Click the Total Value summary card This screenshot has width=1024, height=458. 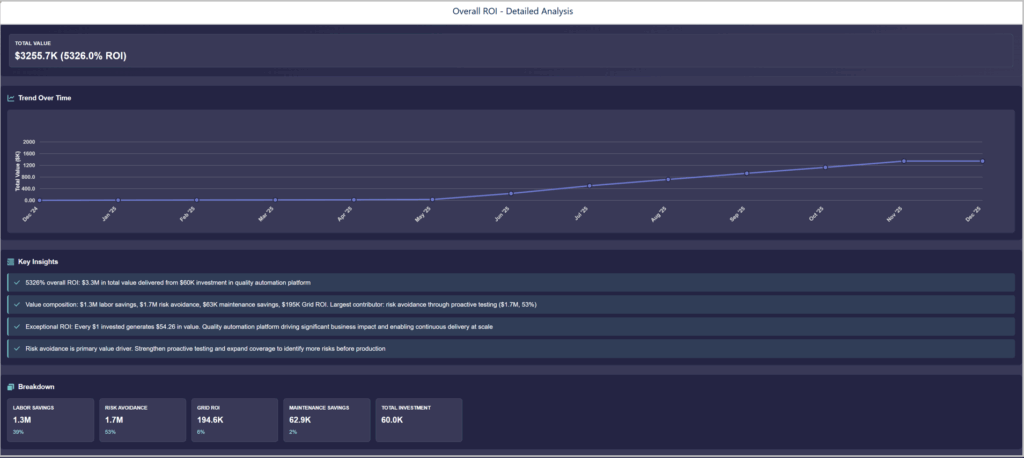pos(511,51)
